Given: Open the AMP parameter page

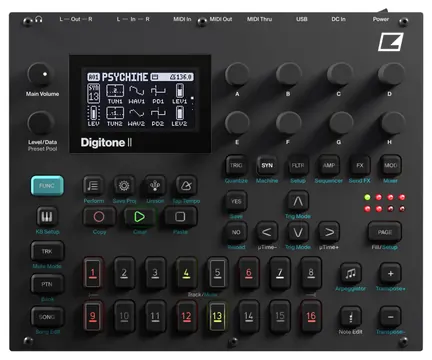Looking at the screenshot, I should click(x=329, y=165).
